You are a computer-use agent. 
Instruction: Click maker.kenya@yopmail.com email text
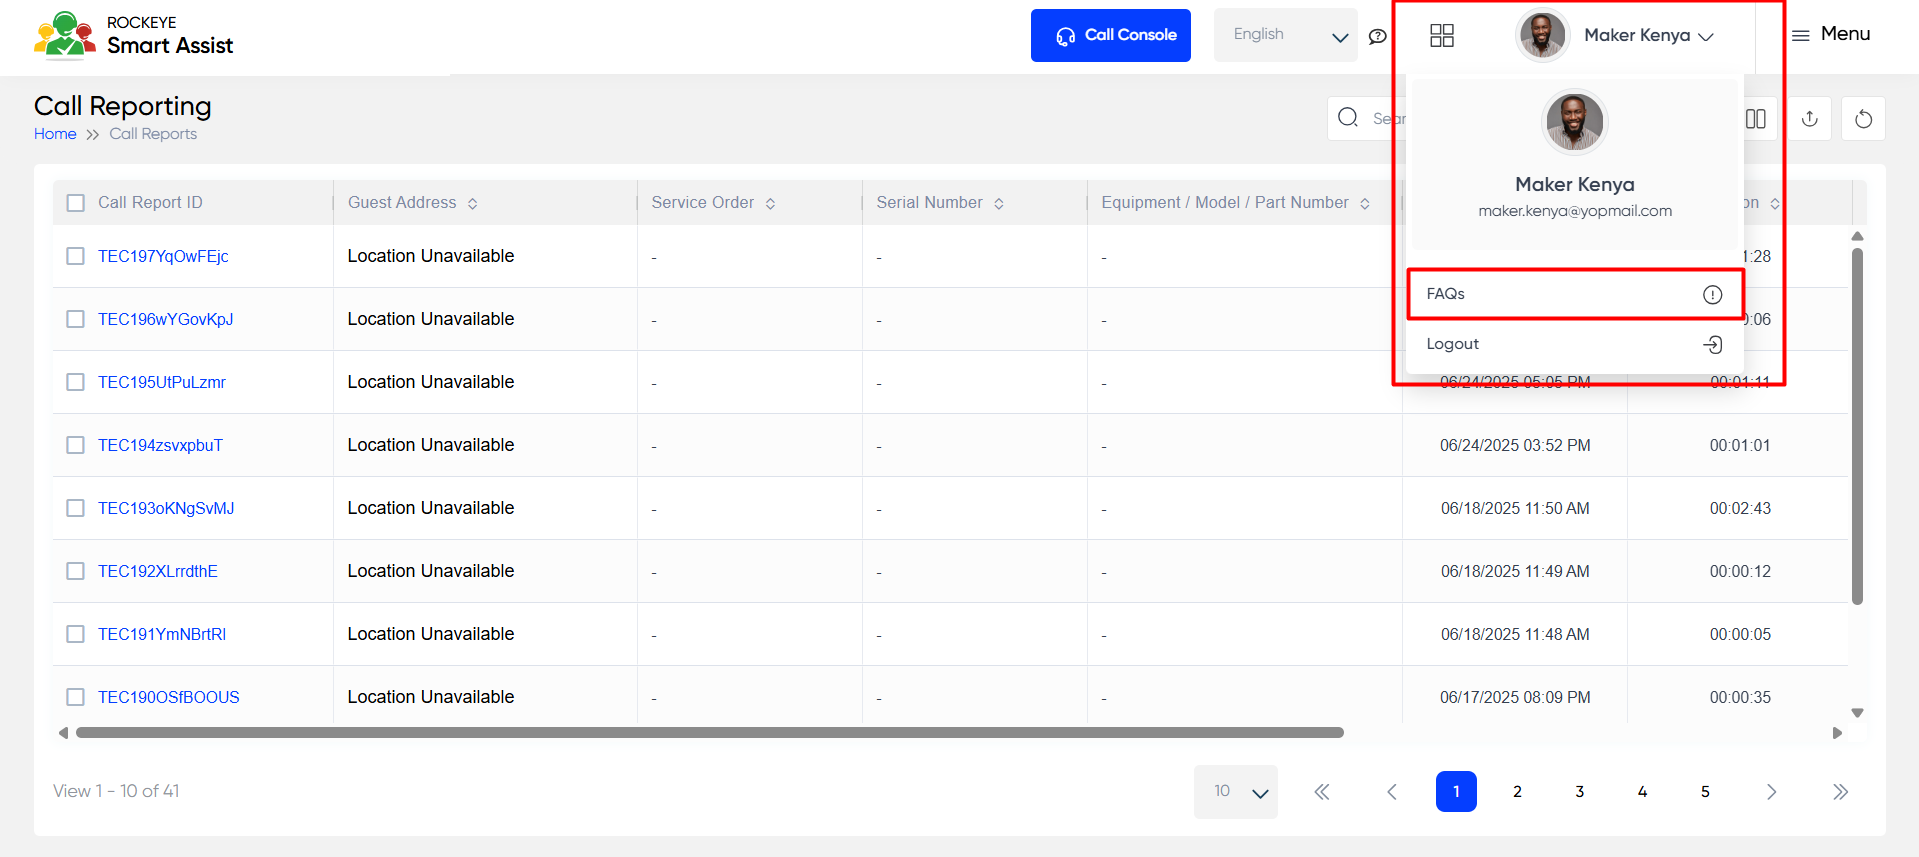[x=1575, y=211]
